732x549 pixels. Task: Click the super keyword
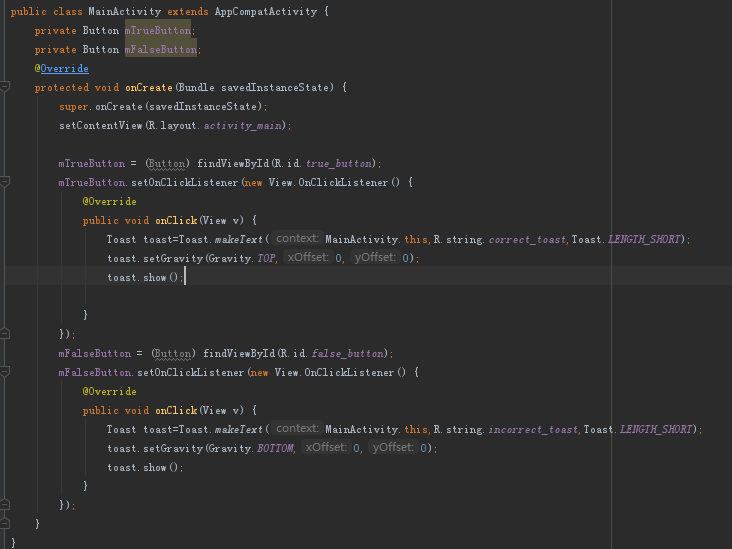pyautogui.click(x=73, y=107)
